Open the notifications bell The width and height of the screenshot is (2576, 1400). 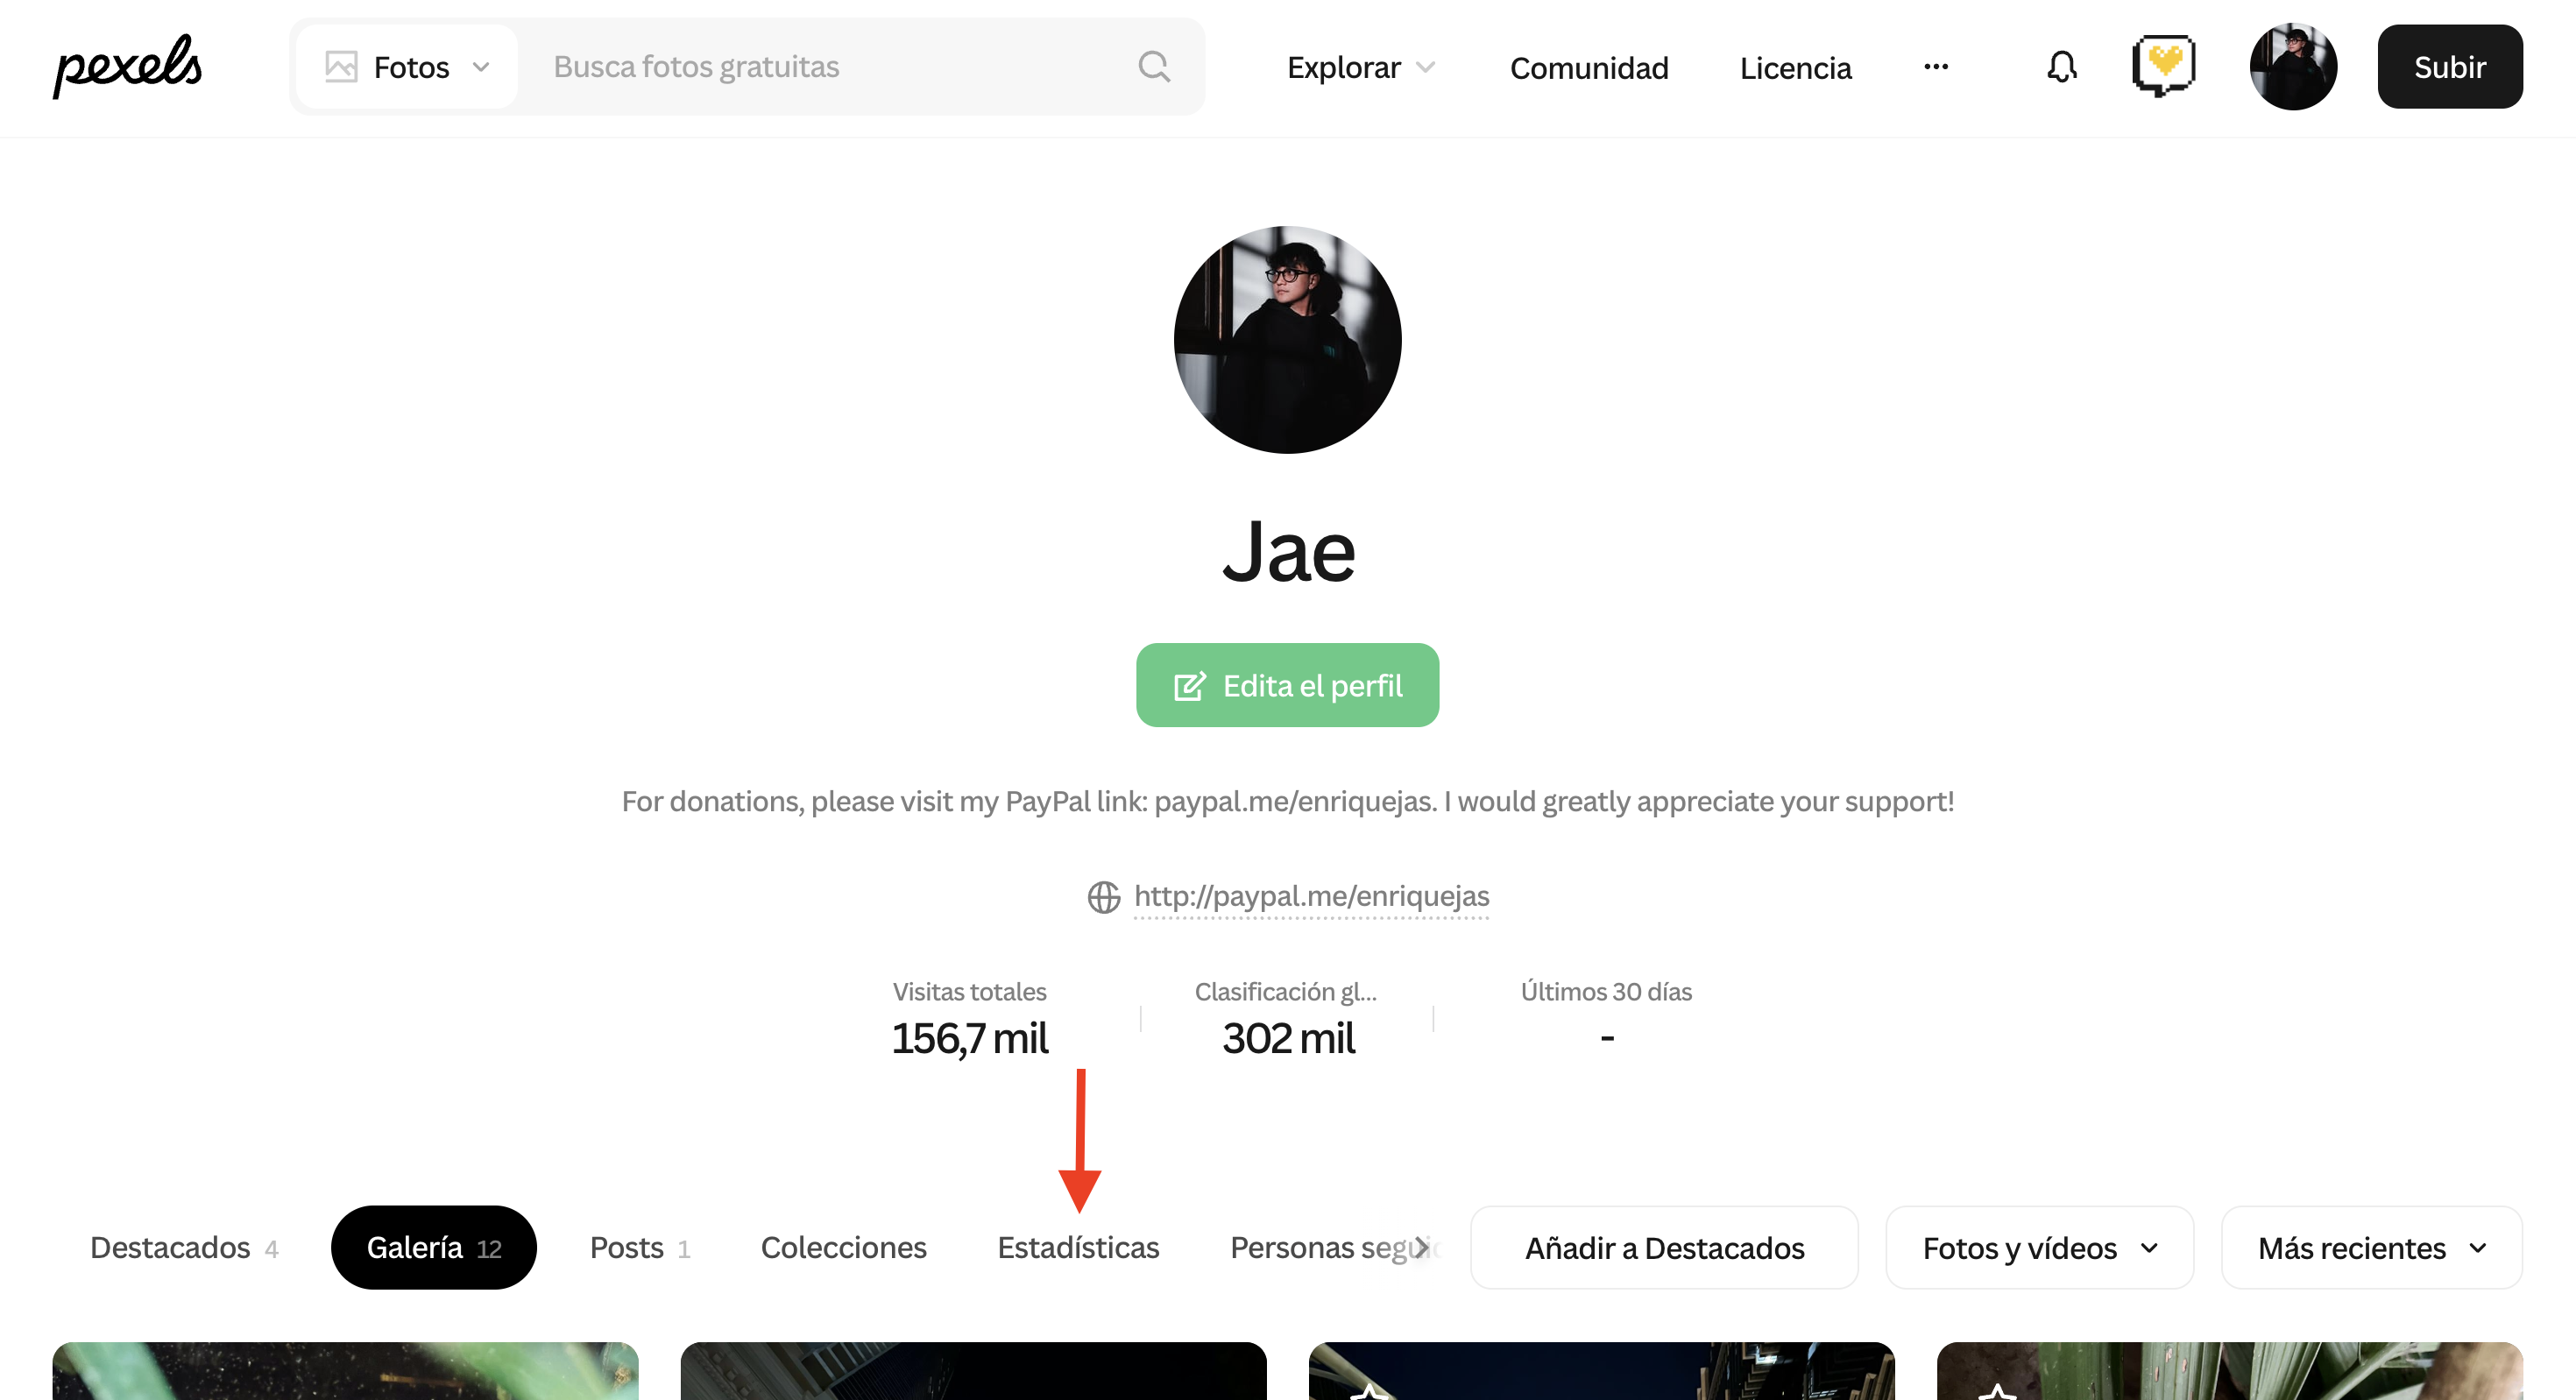point(2061,67)
